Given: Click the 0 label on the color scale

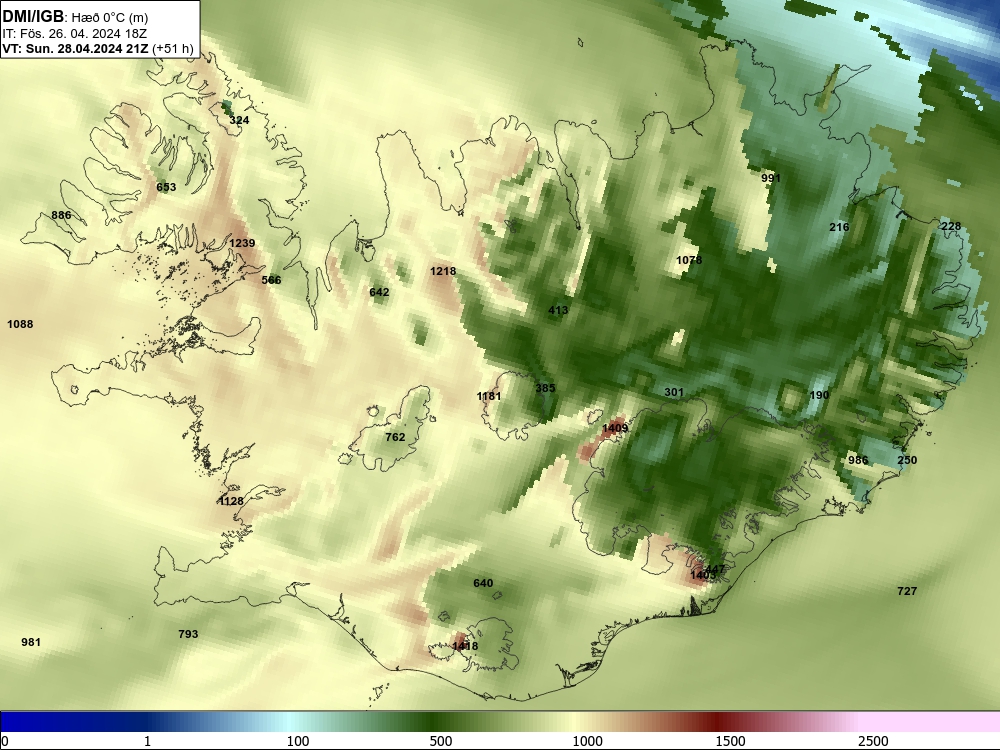Looking at the screenshot, I should 5,741.
